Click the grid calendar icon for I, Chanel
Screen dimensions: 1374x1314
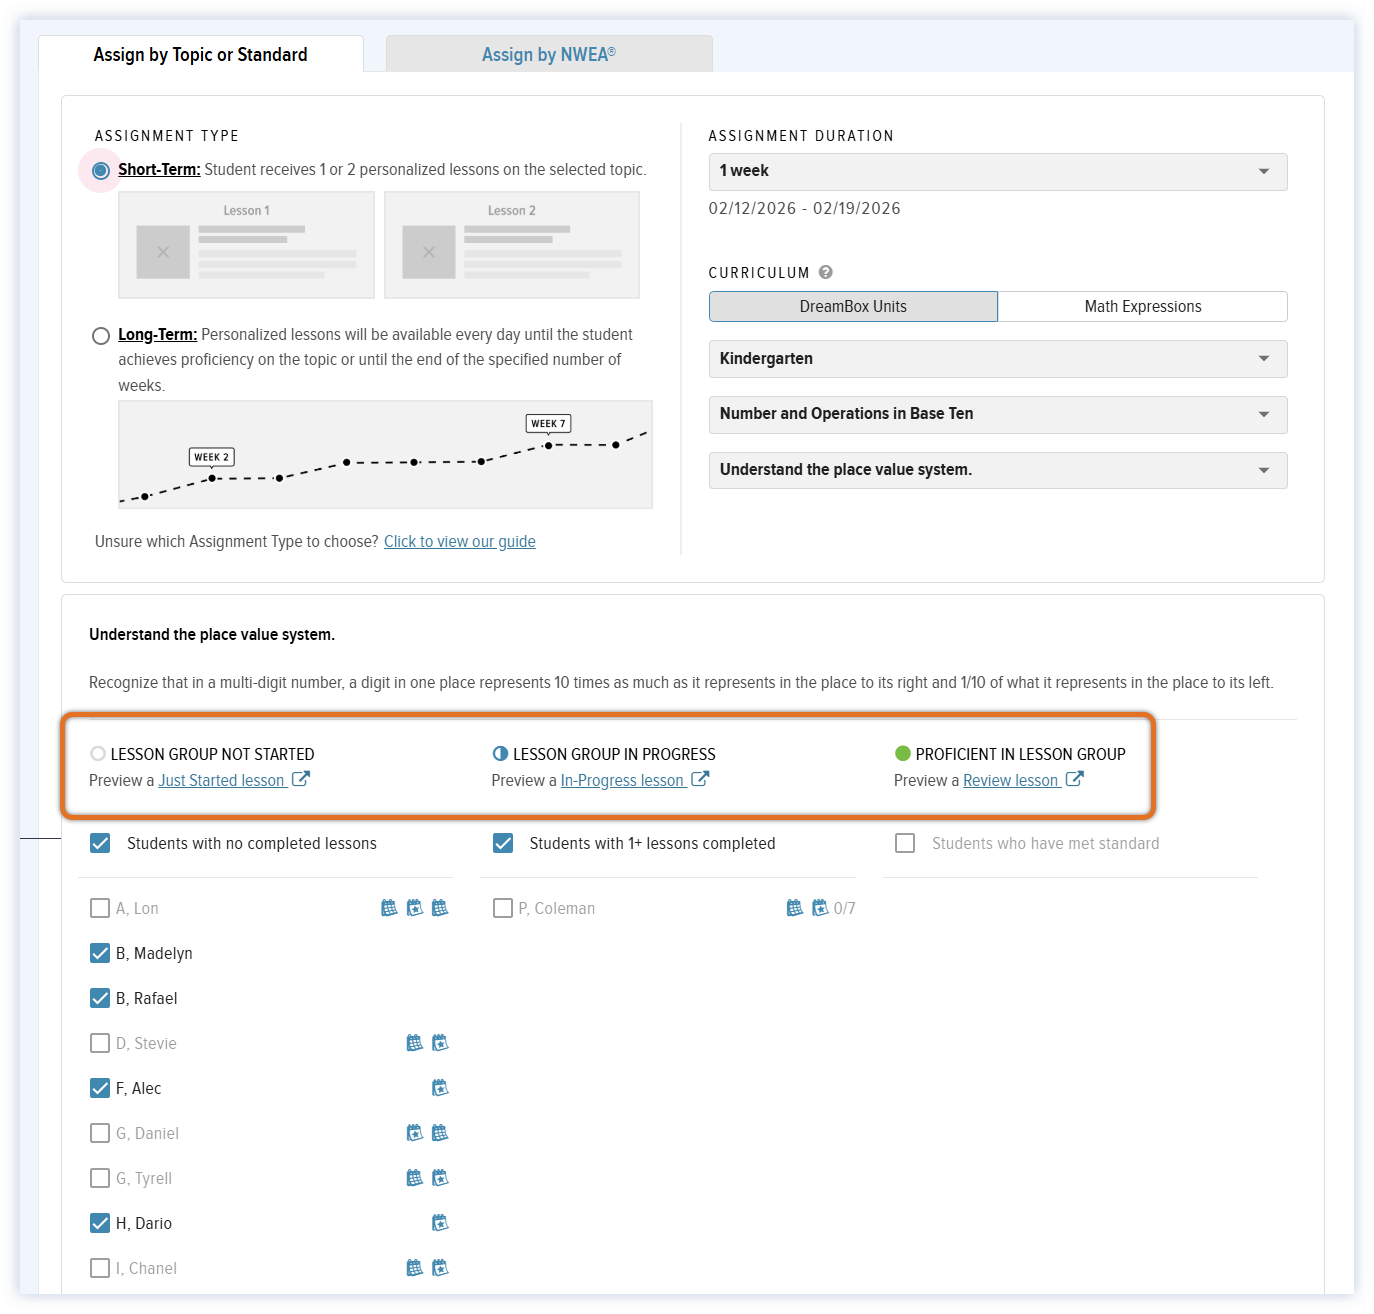[x=415, y=1268]
